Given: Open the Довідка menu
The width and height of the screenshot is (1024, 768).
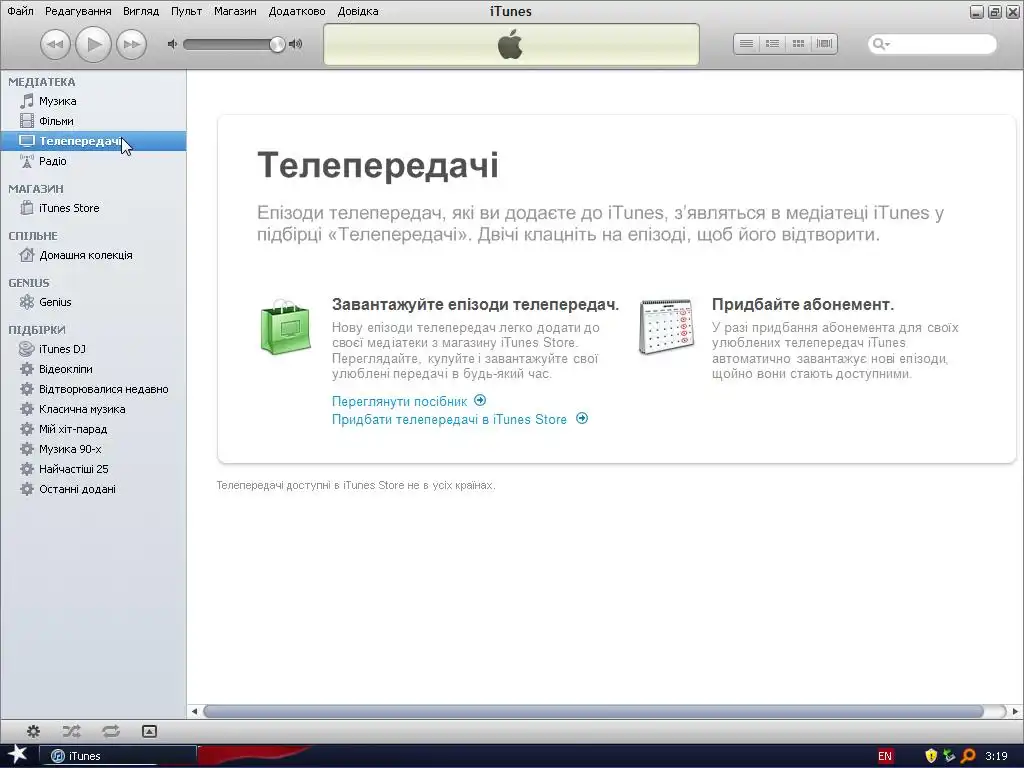Looking at the screenshot, I should [x=358, y=11].
